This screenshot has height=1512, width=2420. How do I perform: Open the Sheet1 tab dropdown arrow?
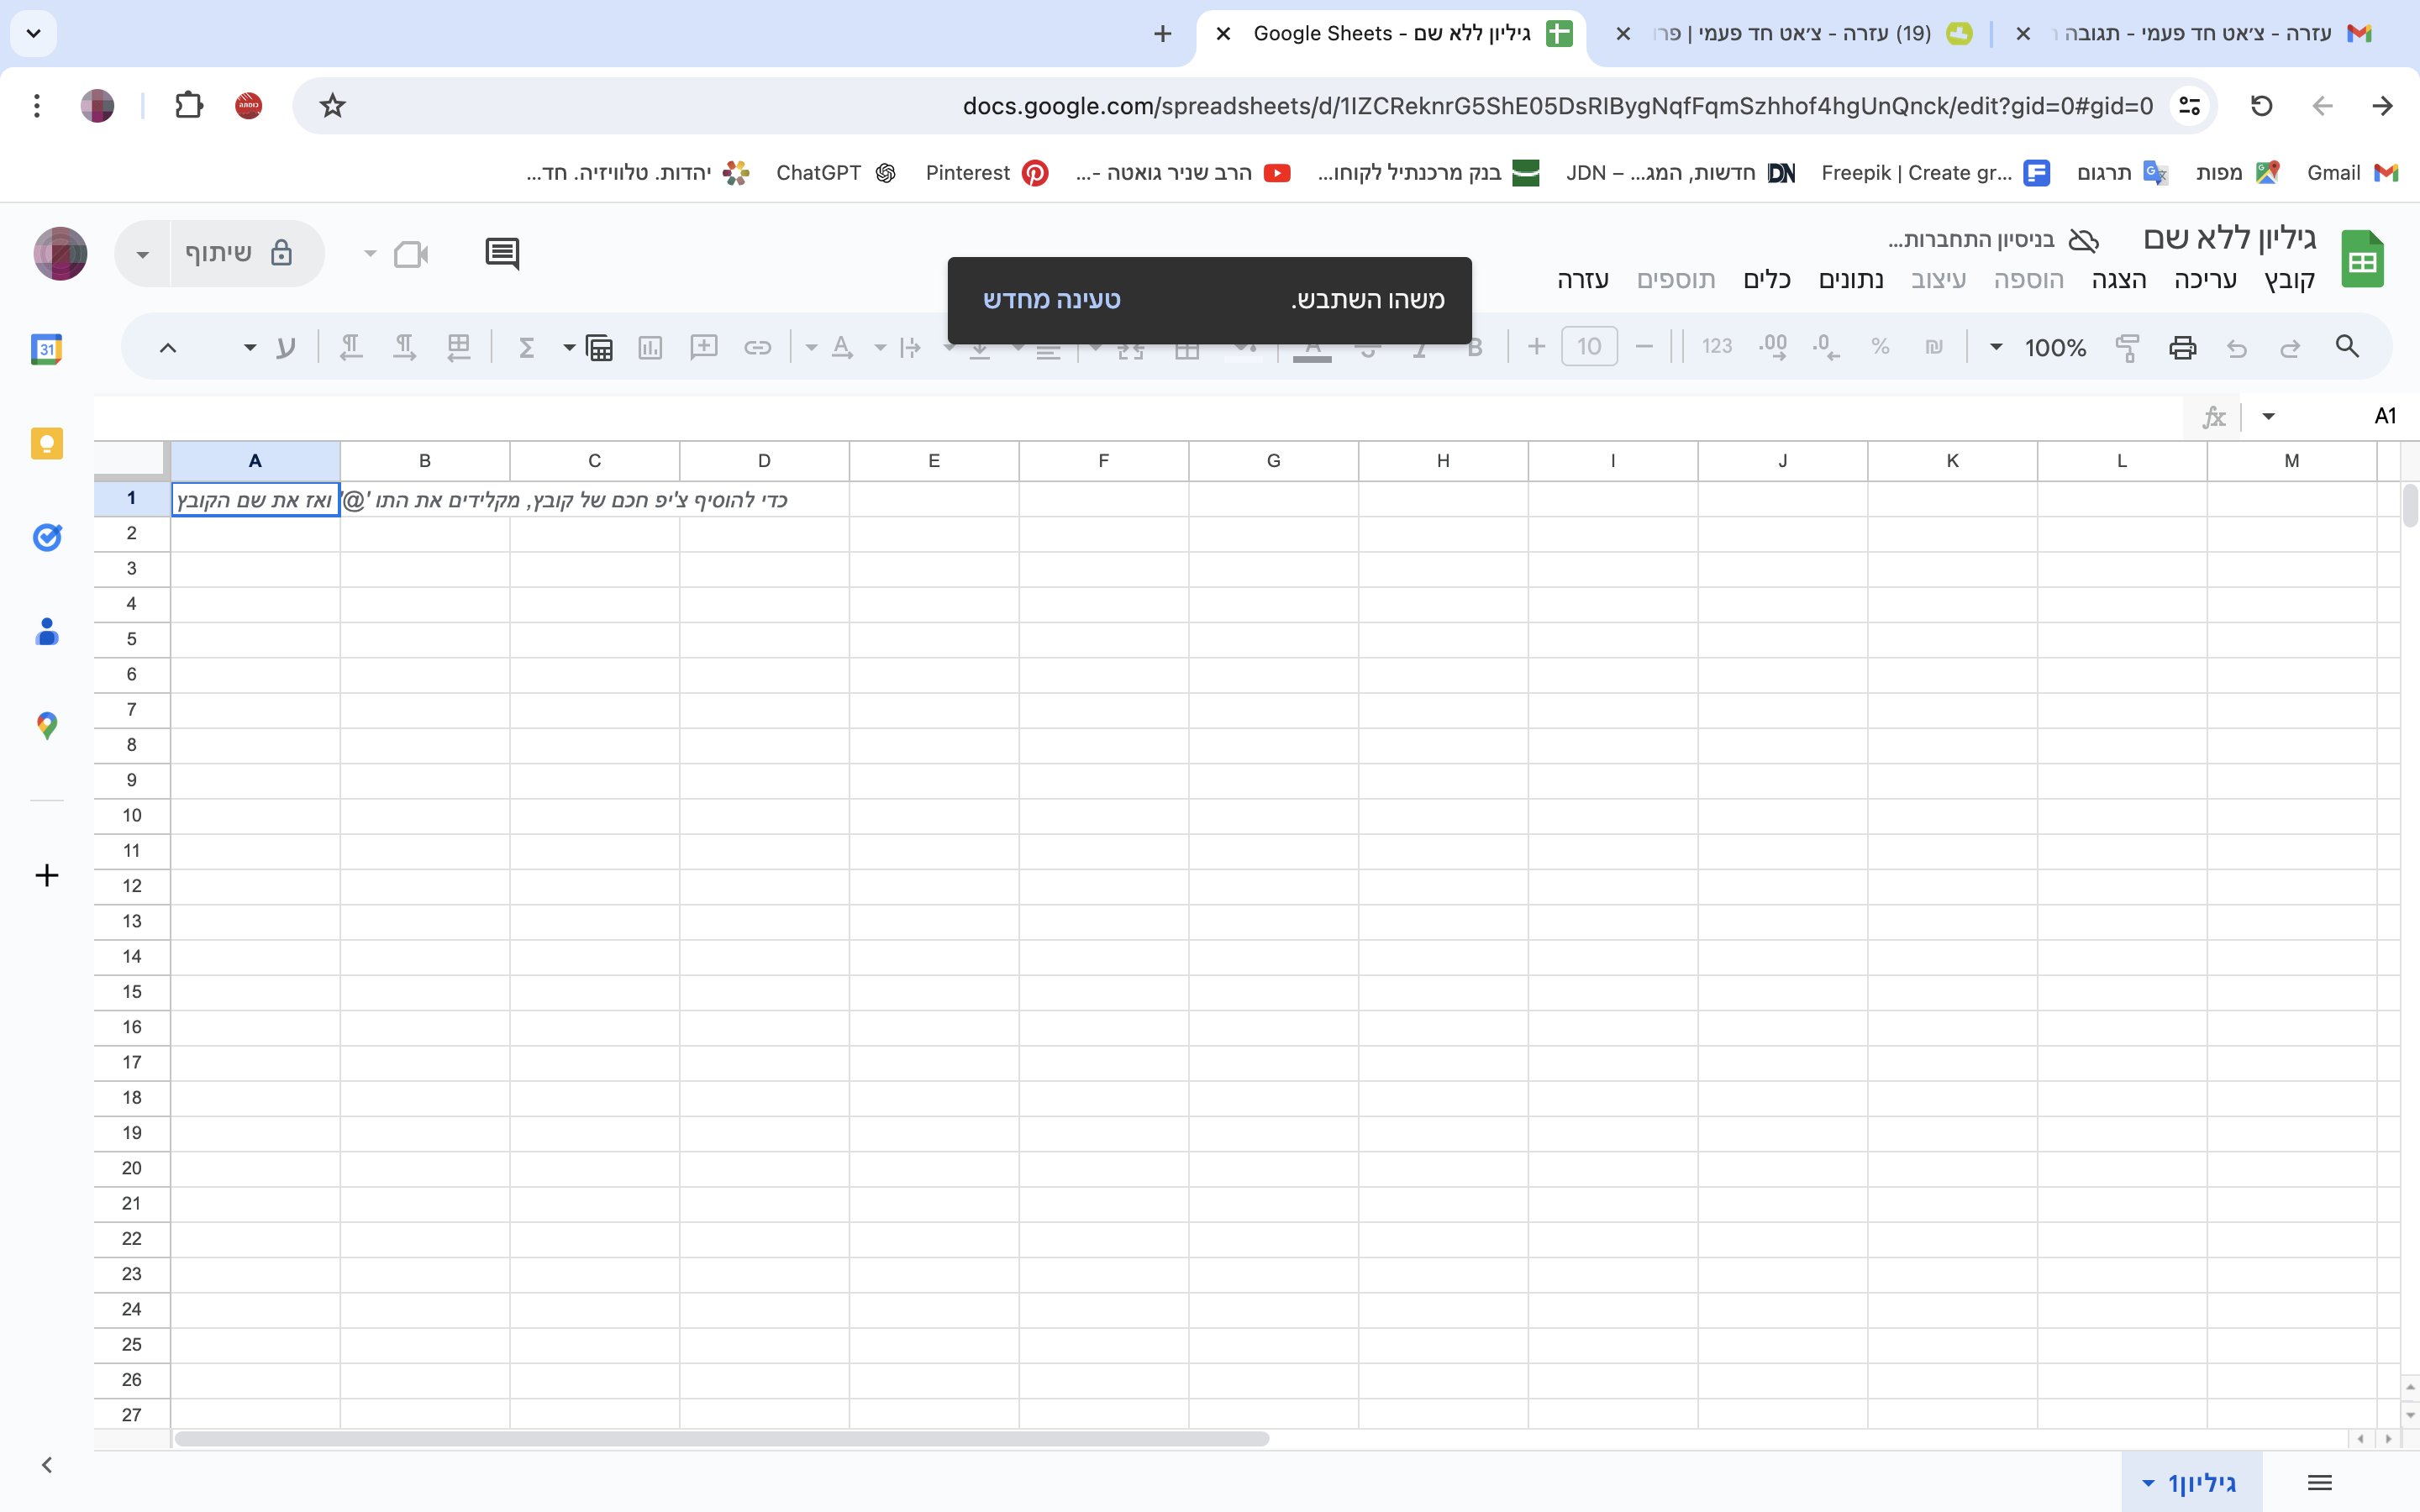click(x=2147, y=1483)
